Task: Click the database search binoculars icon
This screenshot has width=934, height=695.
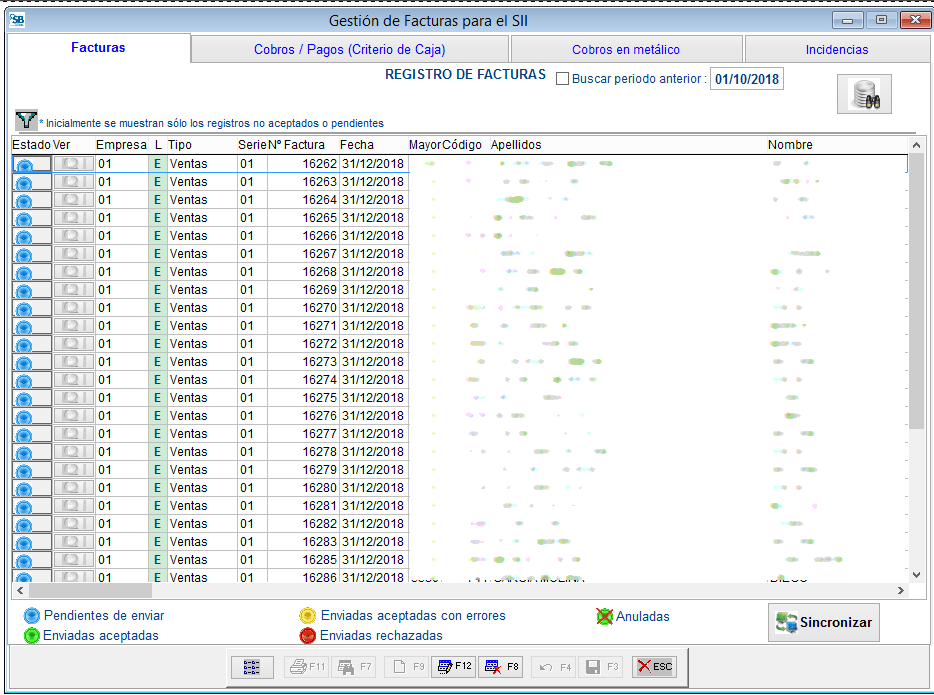Action: pyautogui.click(x=863, y=94)
